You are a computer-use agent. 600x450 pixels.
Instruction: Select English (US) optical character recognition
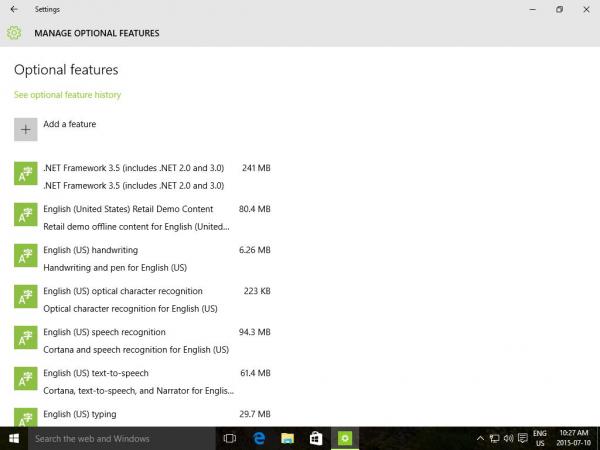pyautogui.click(x=123, y=291)
